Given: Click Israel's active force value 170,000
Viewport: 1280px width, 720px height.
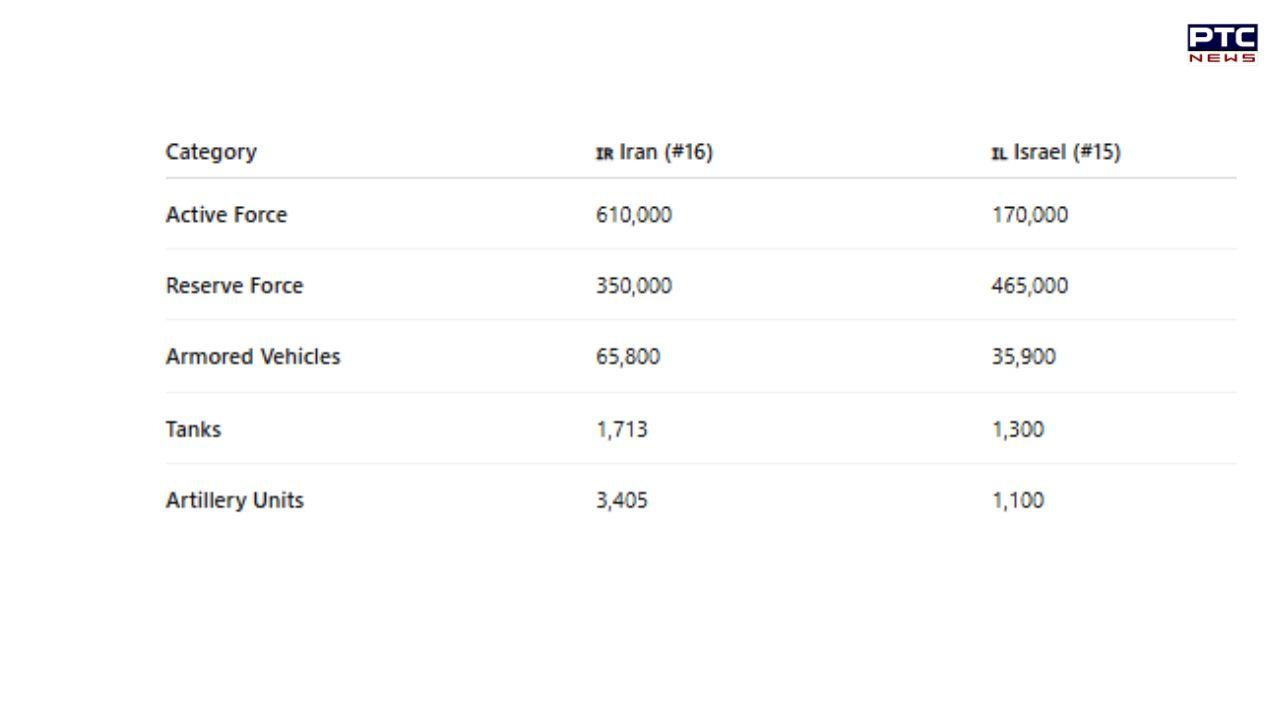Looking at the screenshot, I should click(x=1030, y=215).
